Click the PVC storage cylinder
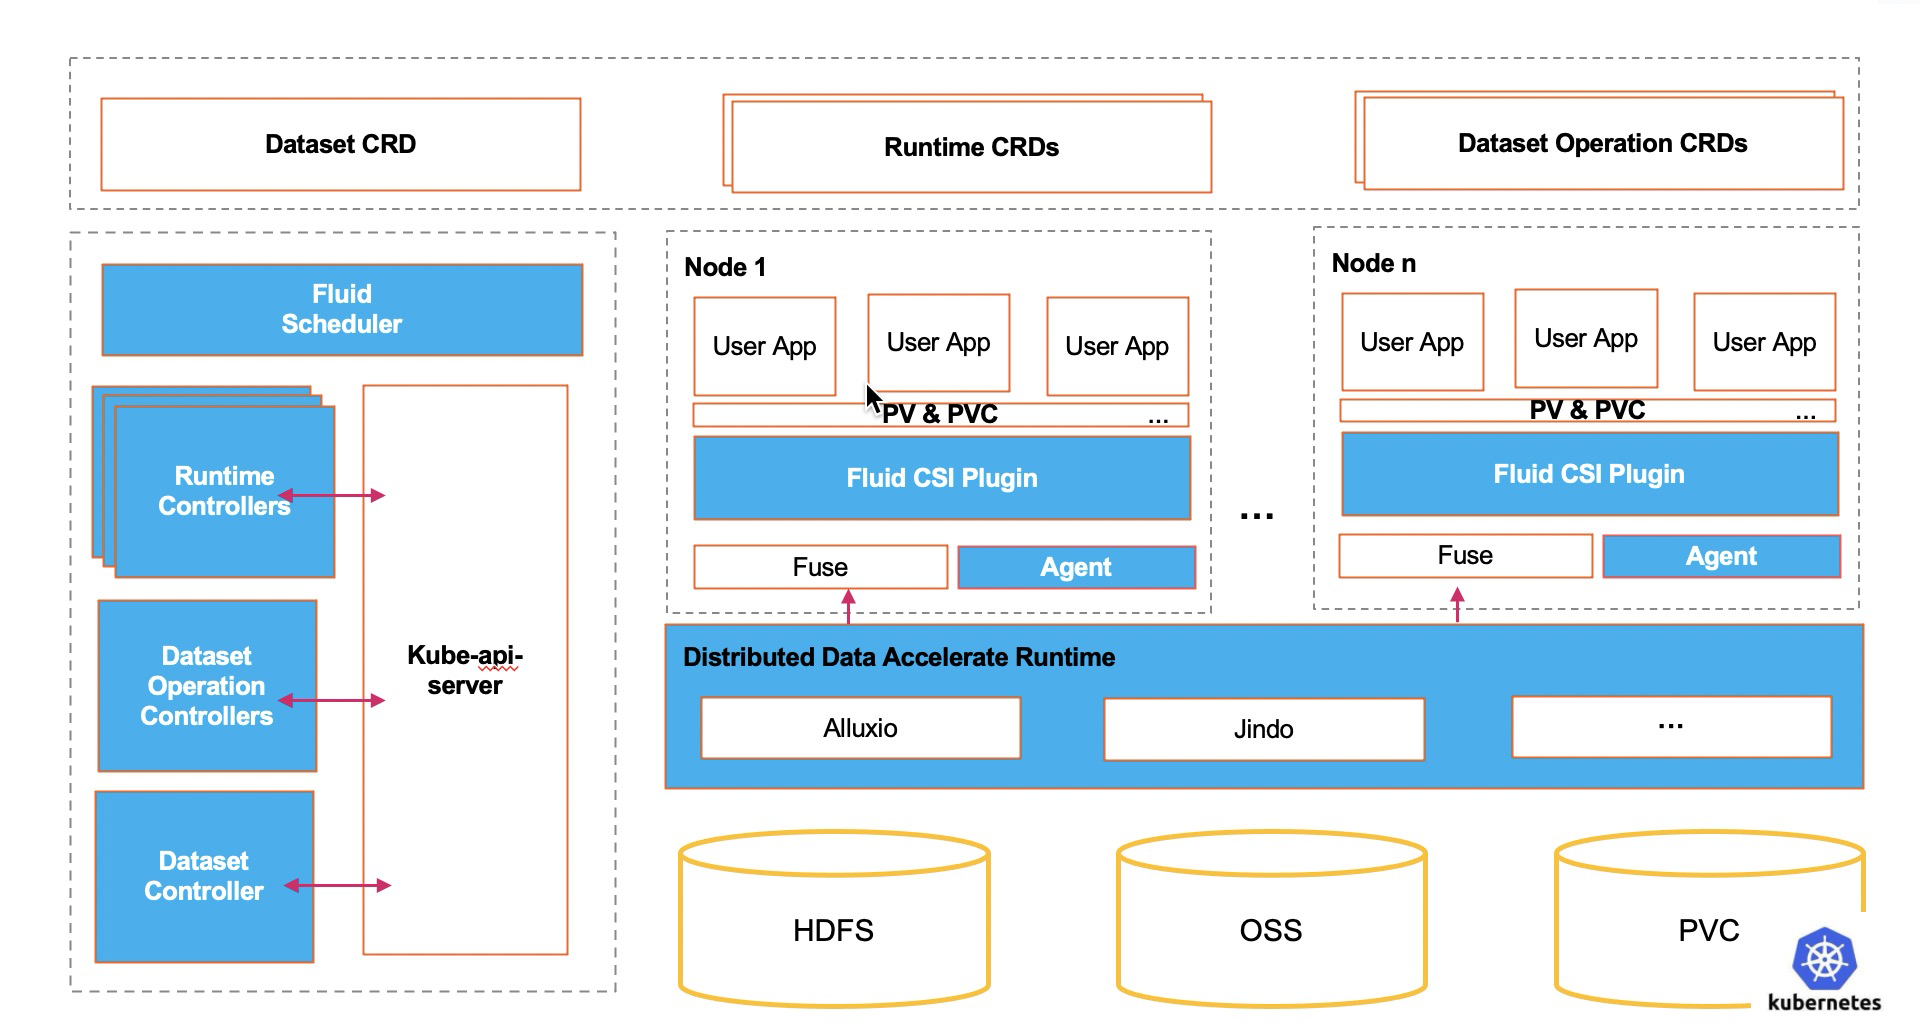1920x1034 pixels. coord(1709,918)
